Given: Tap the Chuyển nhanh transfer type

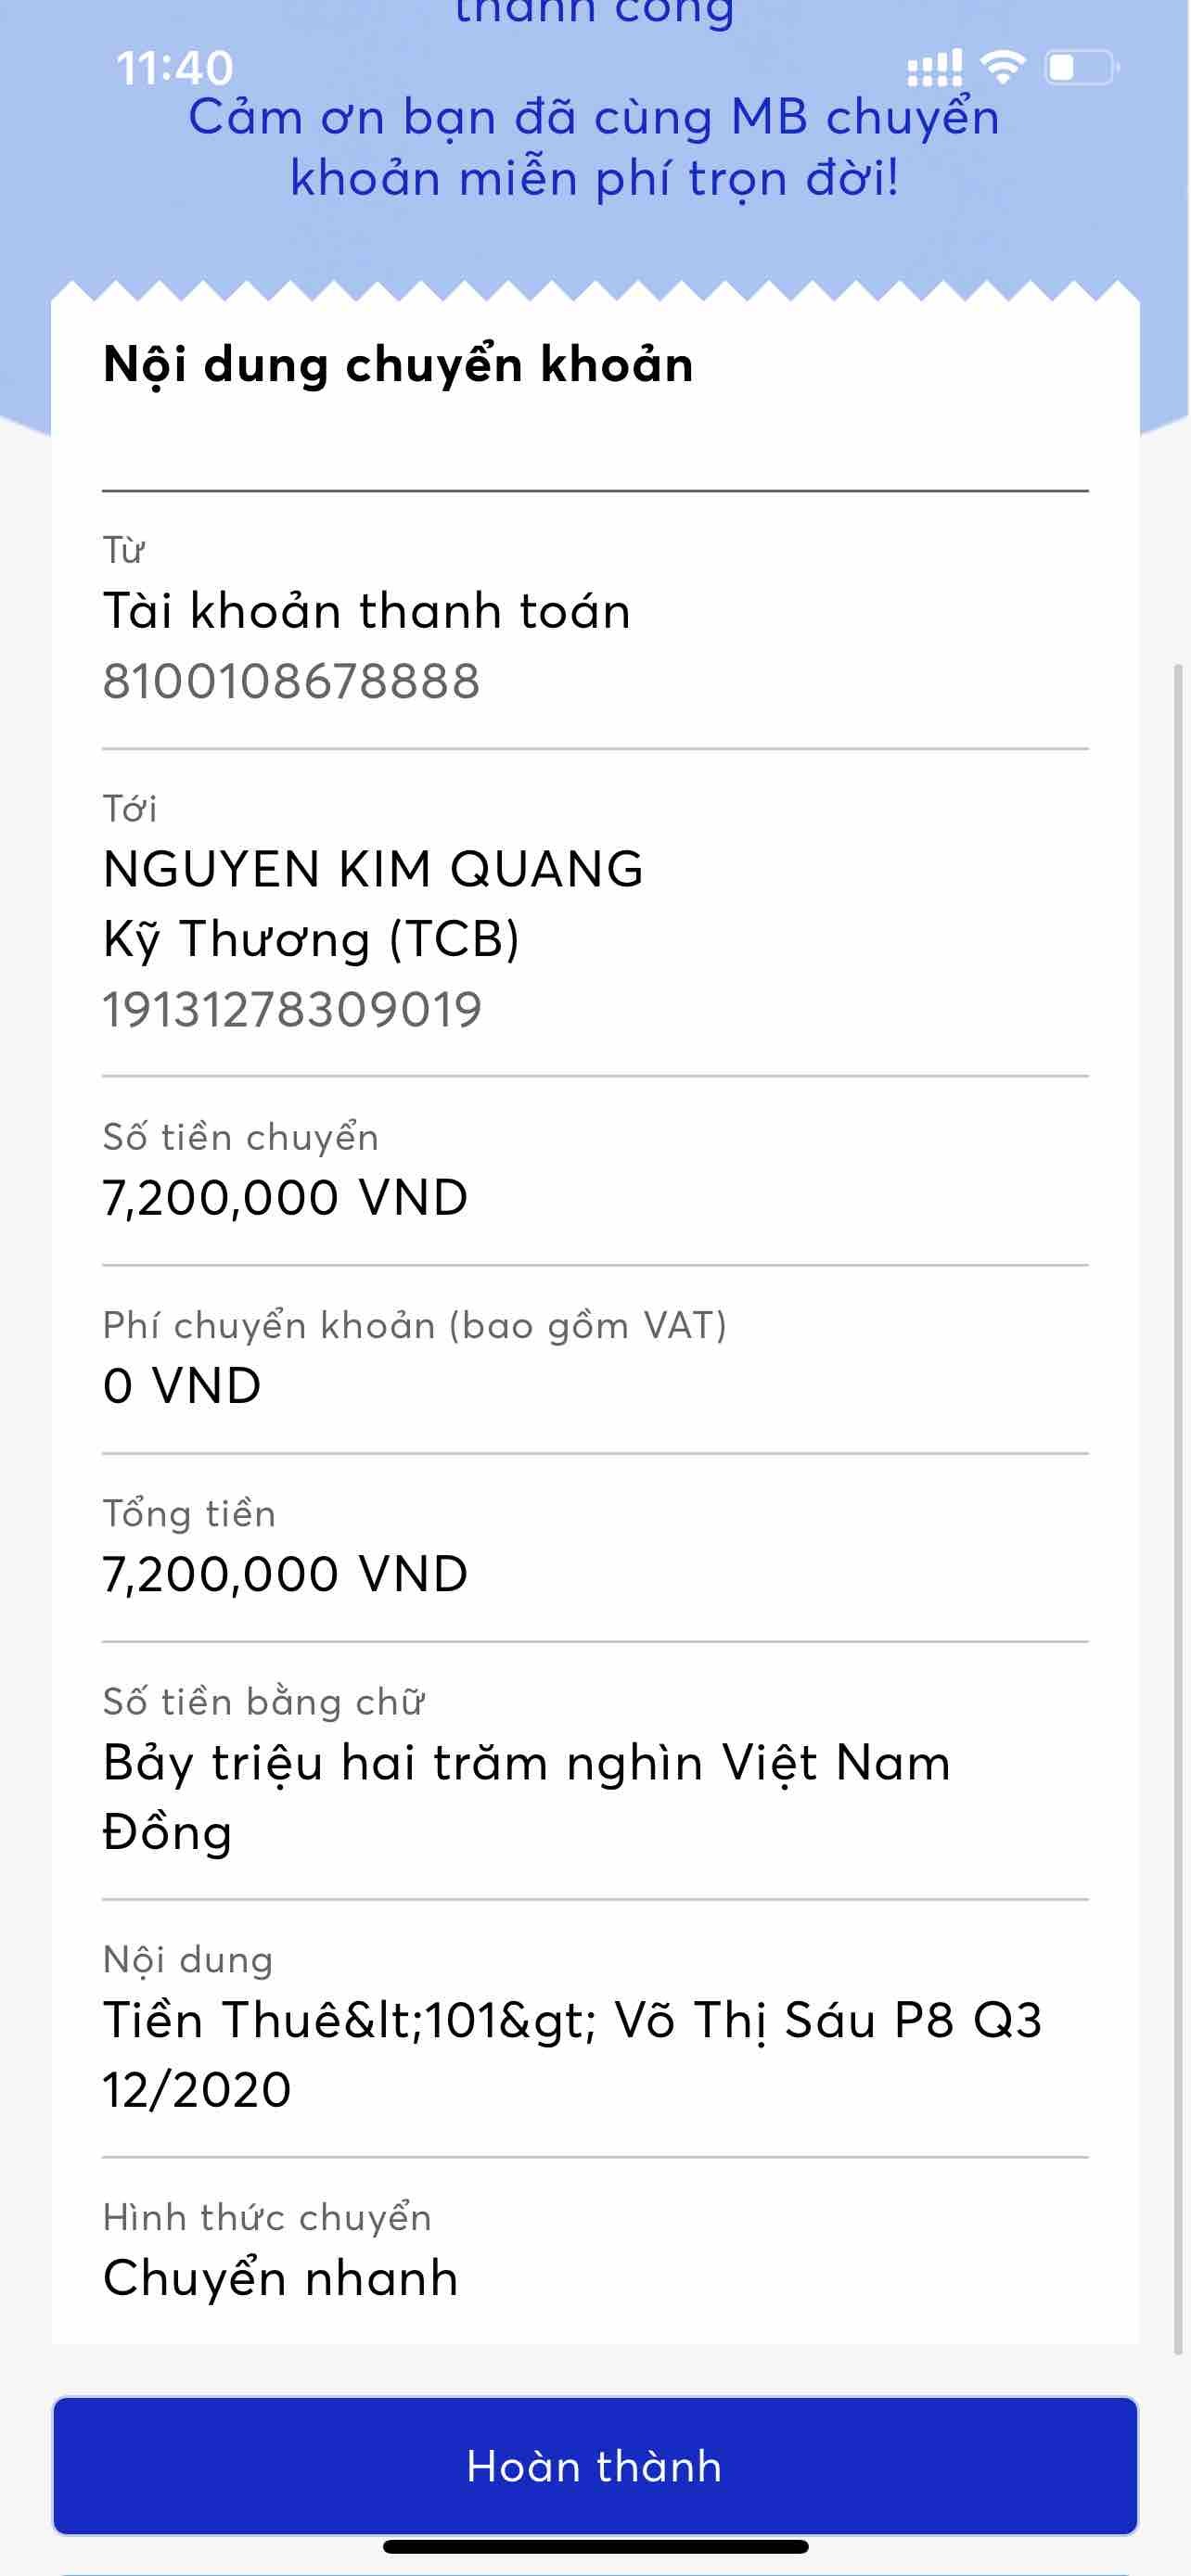Looking at the screenshot, I should [280, 2278].
